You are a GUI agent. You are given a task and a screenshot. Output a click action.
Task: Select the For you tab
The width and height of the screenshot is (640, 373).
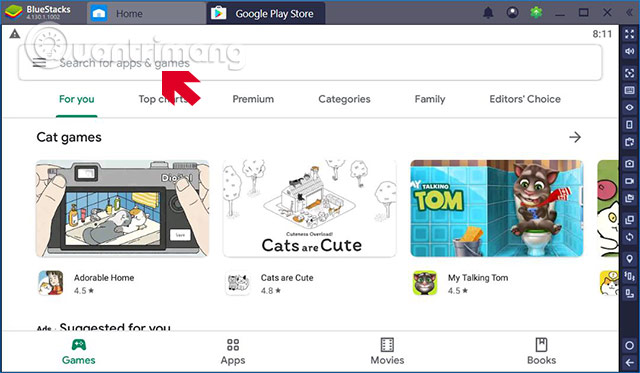[77, 99]
